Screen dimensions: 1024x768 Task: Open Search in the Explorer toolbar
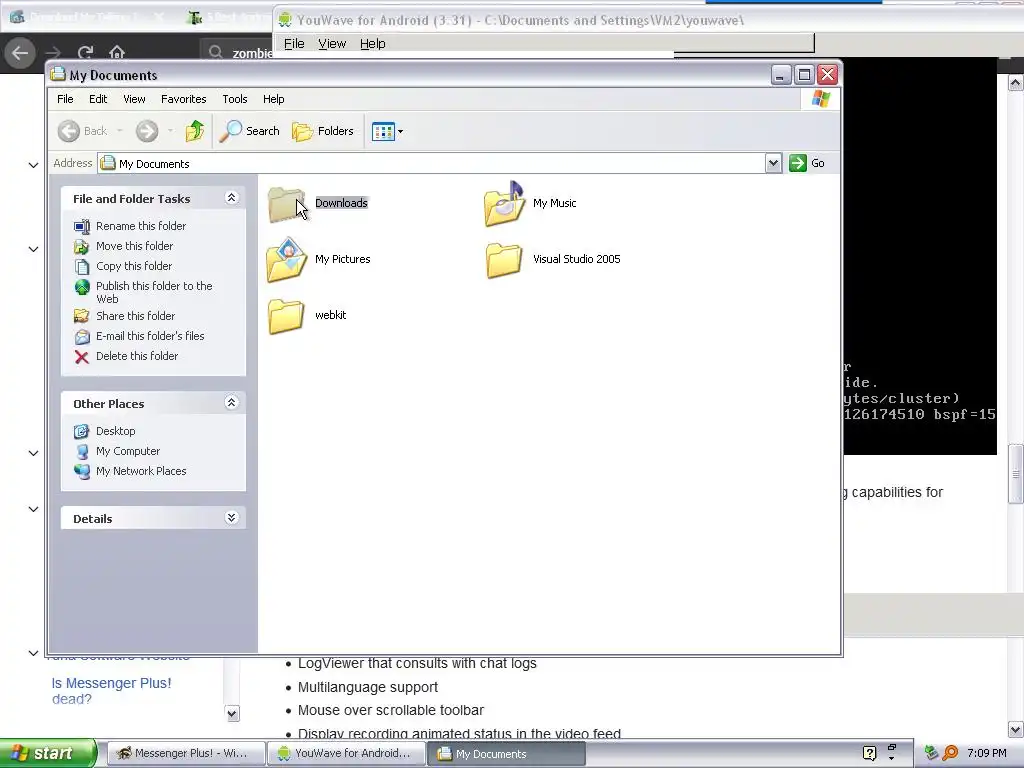click(249, 131)
